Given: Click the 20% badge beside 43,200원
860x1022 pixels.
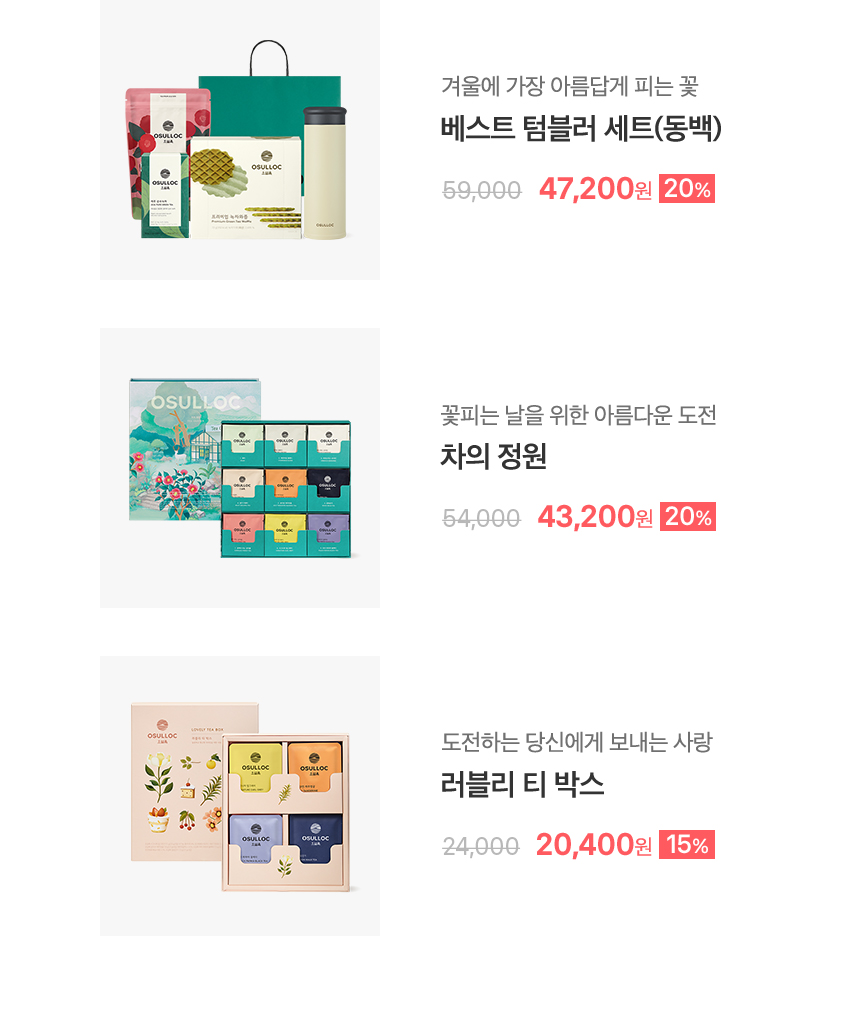Looking at the screenshot, I should [x=687, y=516].
